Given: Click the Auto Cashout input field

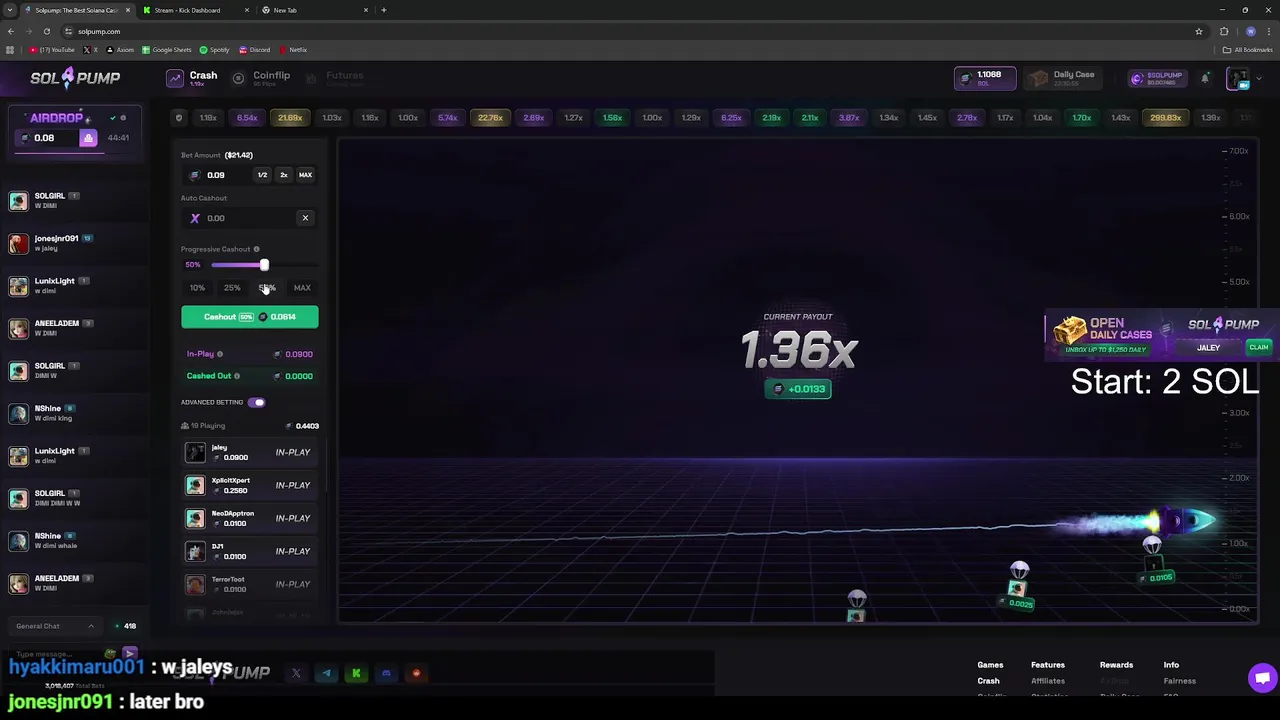Looking at the screenshot, I should tap(240, 218).
